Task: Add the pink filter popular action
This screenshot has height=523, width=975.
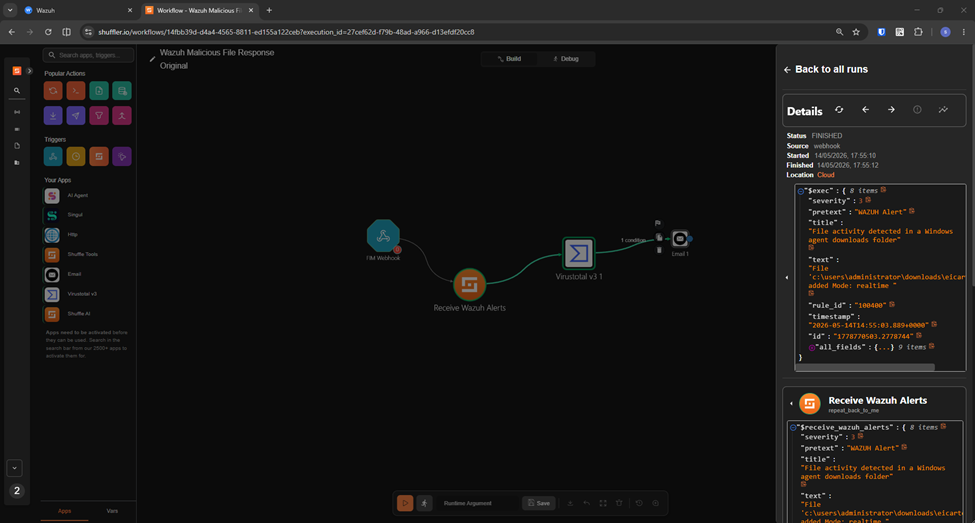Action: point(99,116)
